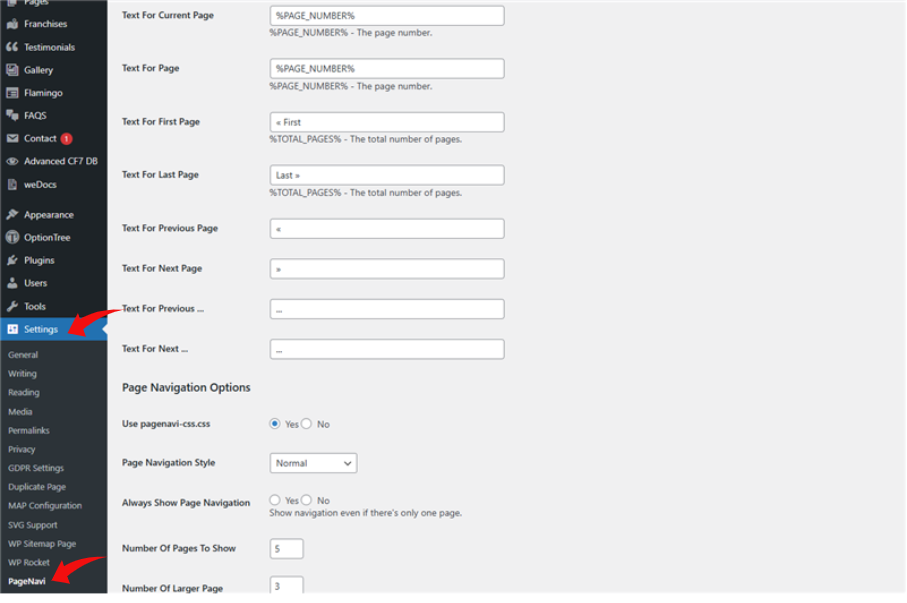Click the Users person icon
Screen dimensions: 907x603
12,283
